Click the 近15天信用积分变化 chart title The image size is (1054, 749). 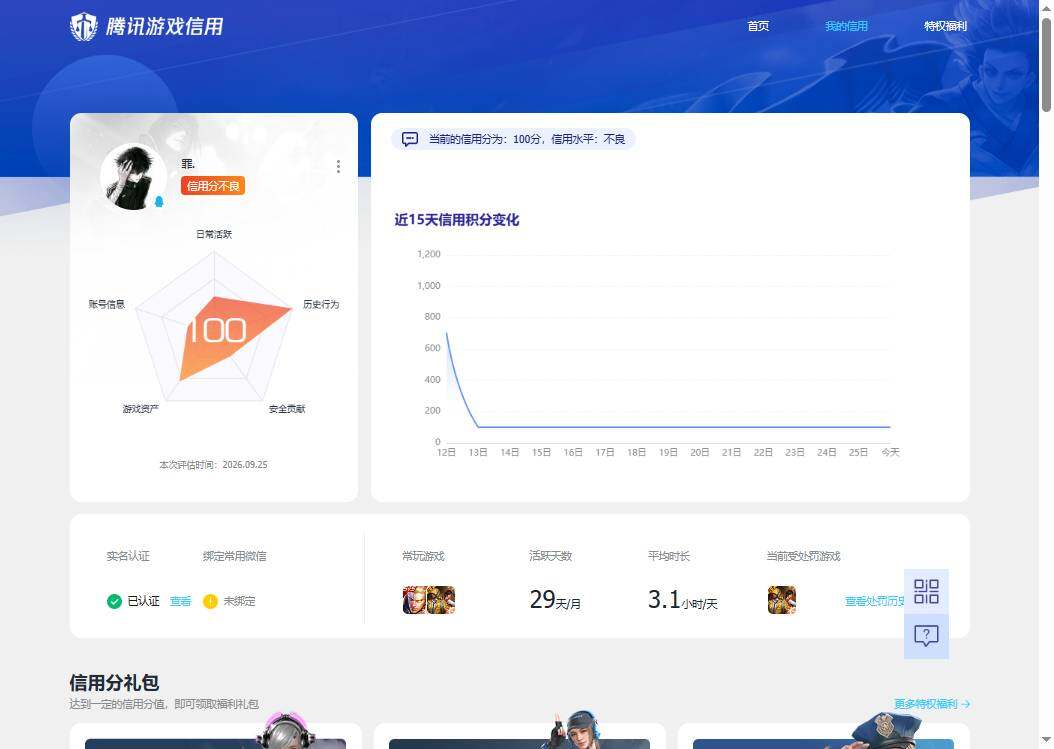pyautogui.click(x=456, y=220)
